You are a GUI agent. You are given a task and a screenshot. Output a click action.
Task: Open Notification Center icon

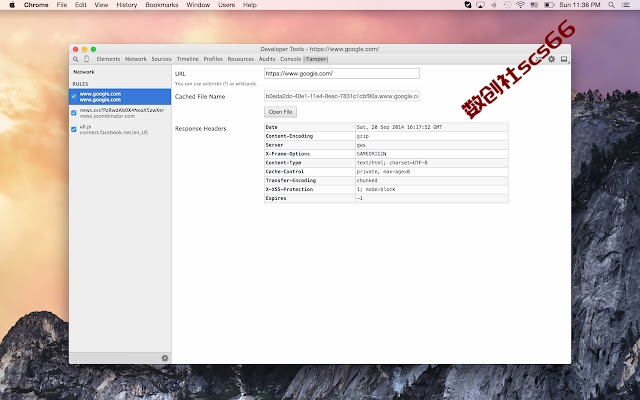[626, 5]
